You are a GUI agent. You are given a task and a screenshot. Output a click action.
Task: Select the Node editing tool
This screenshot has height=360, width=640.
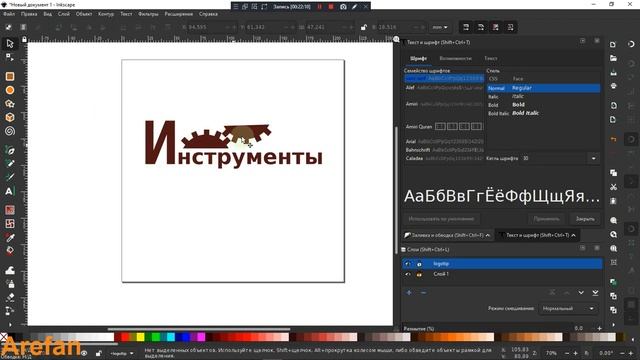[x=10, y=57]
